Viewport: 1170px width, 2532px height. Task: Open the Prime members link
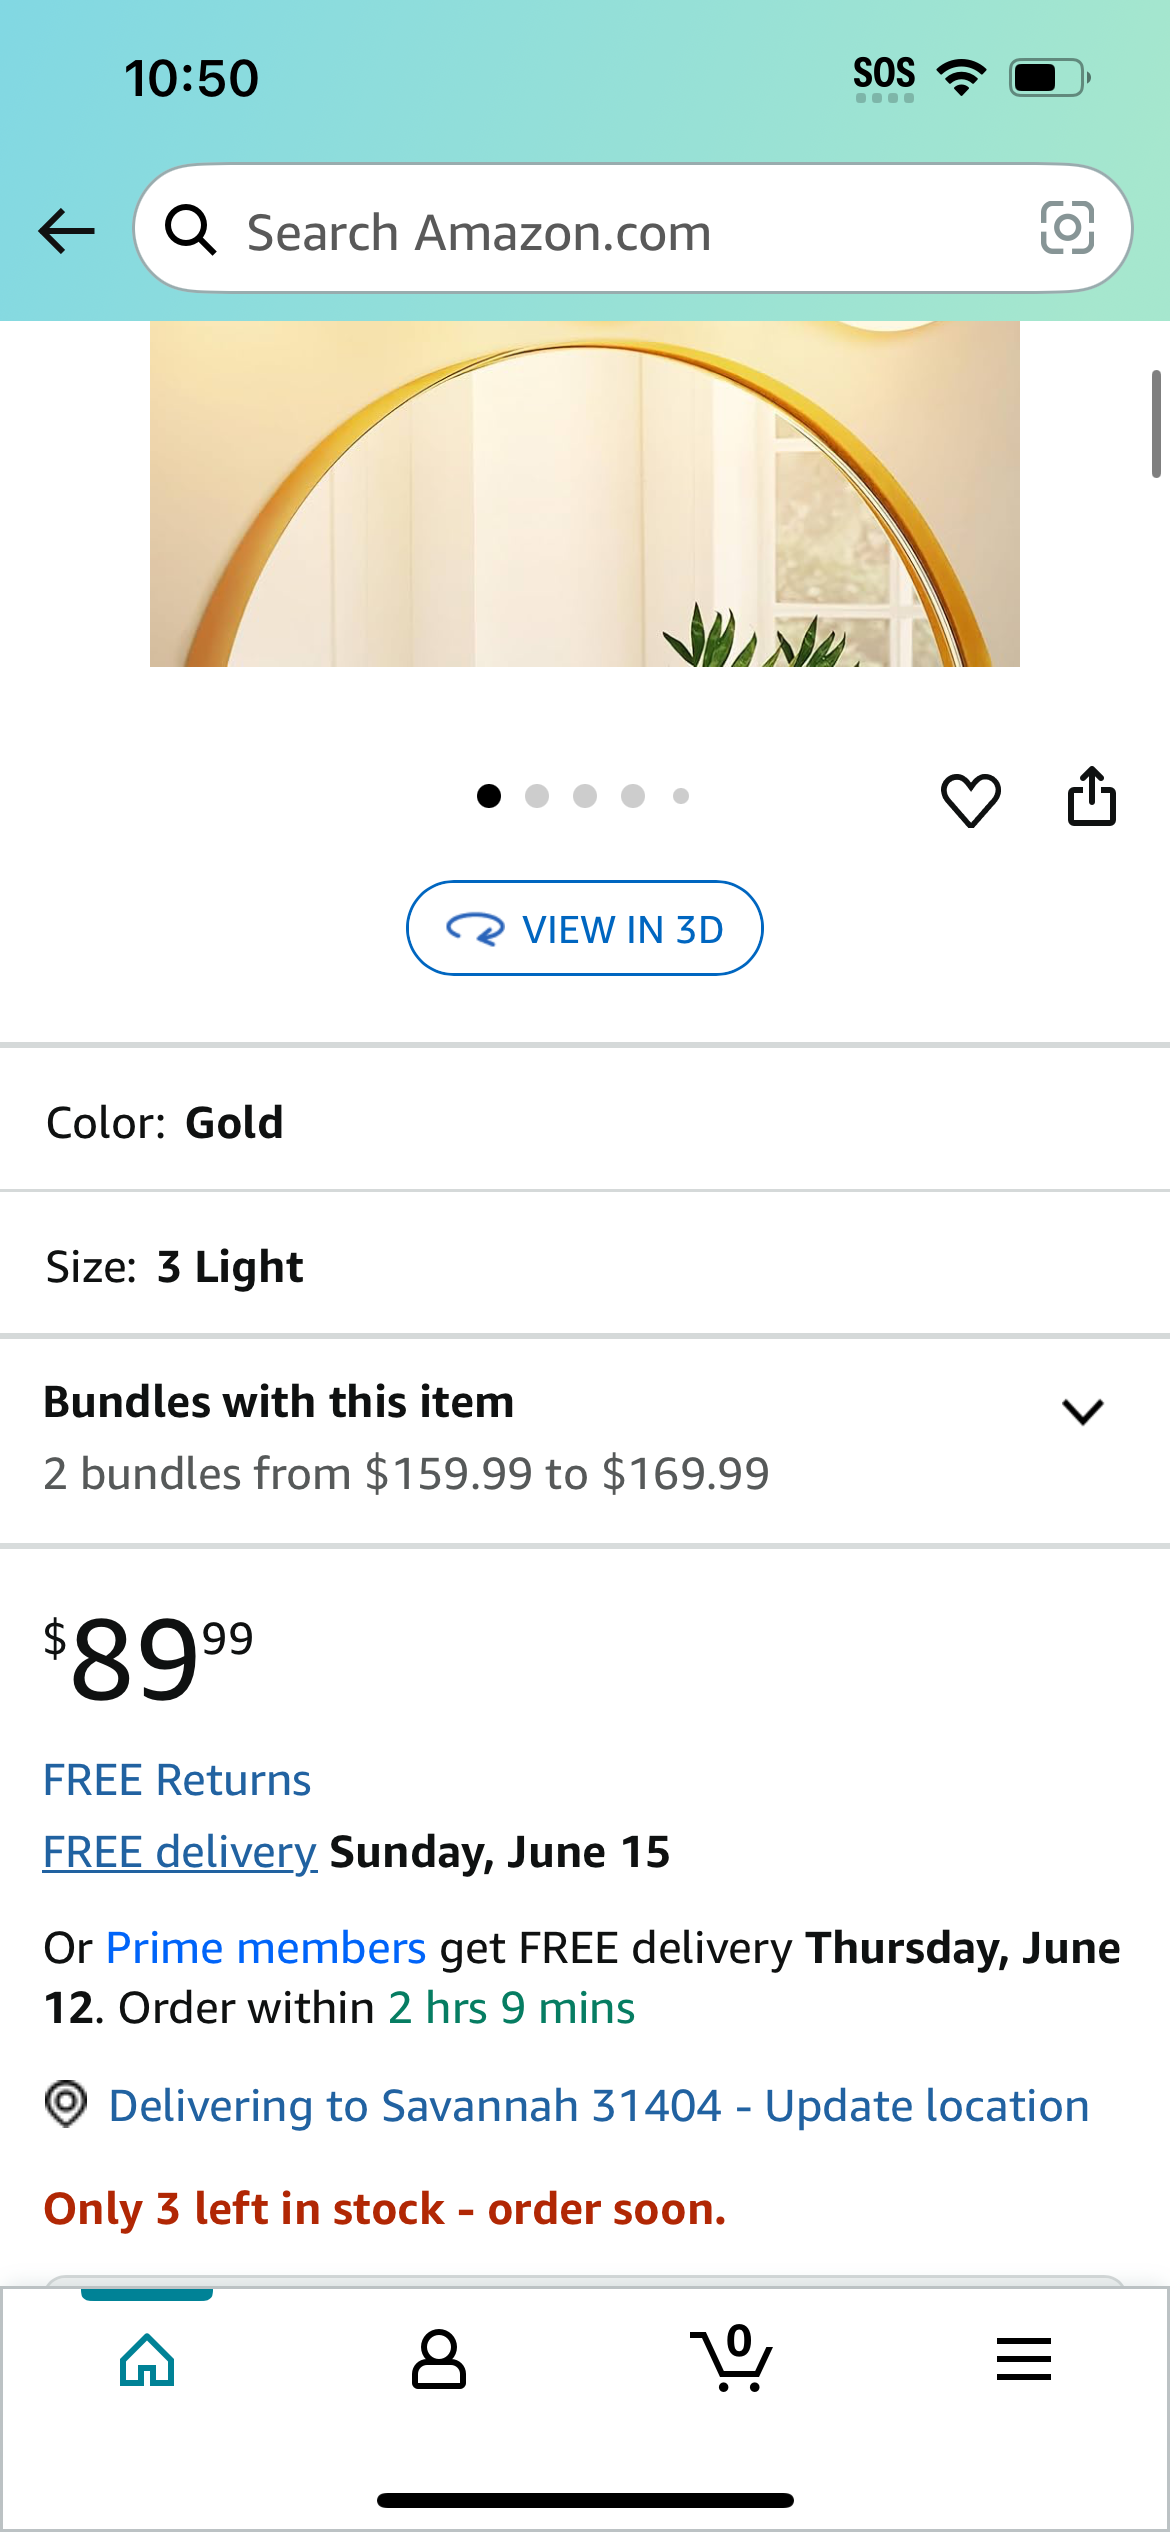coord(266,1948)
